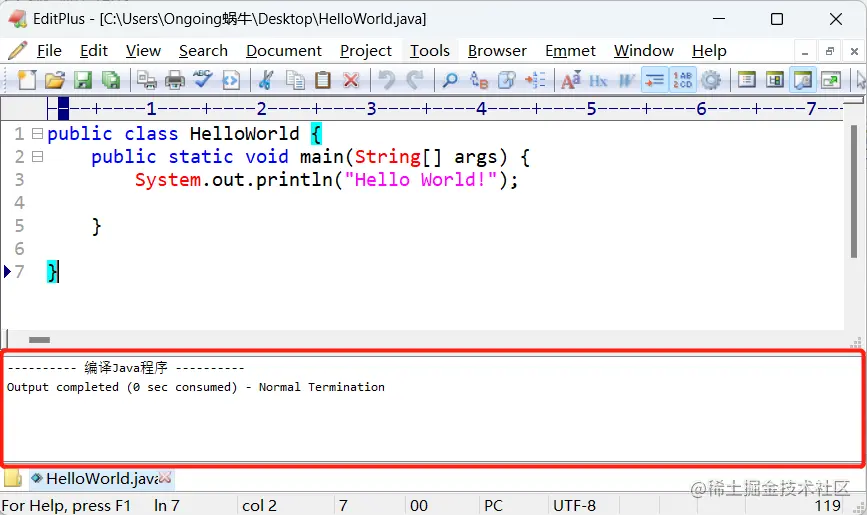Toggle line numbers display icon
Viewport: 867px width, 515px height.
[x=683, y=80]
